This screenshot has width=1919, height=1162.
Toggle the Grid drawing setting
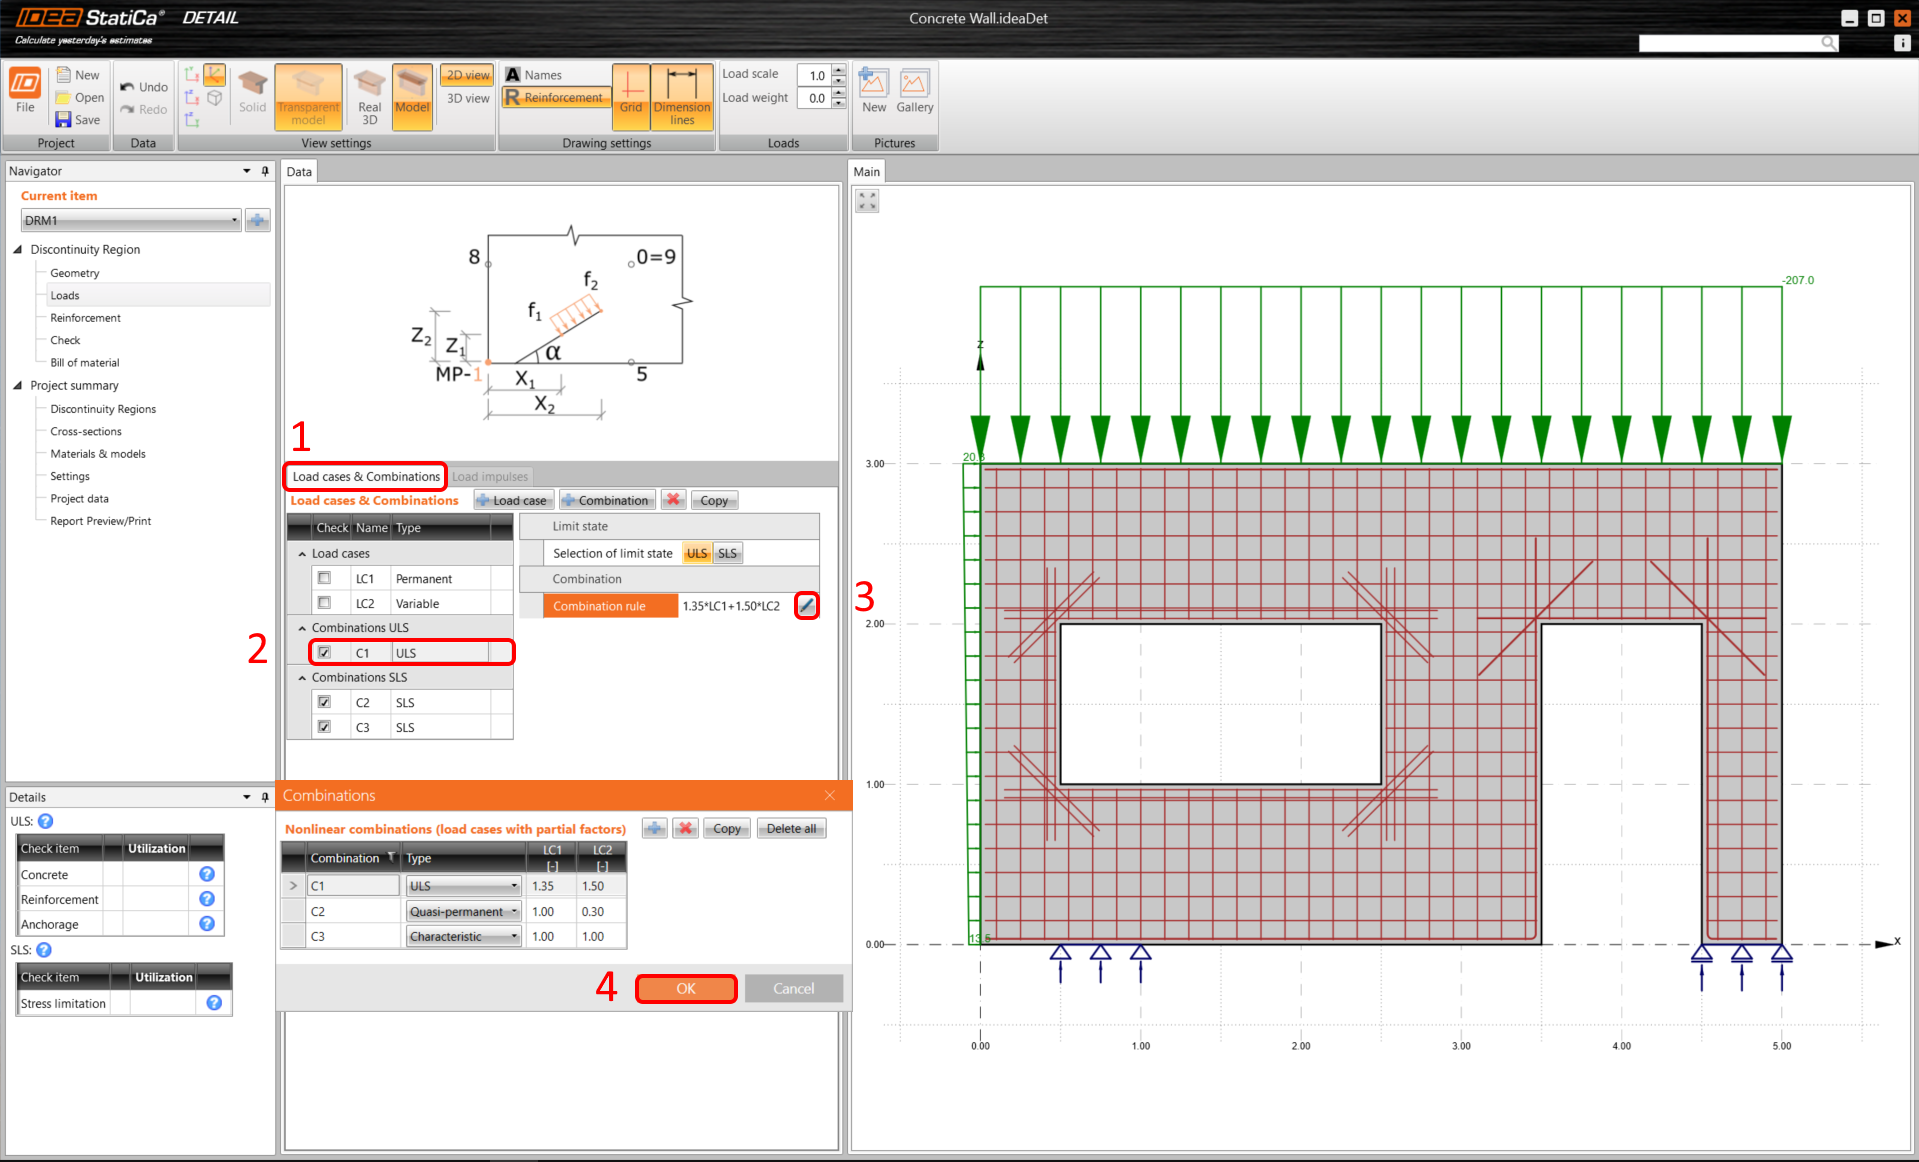(x=630, y=96)
